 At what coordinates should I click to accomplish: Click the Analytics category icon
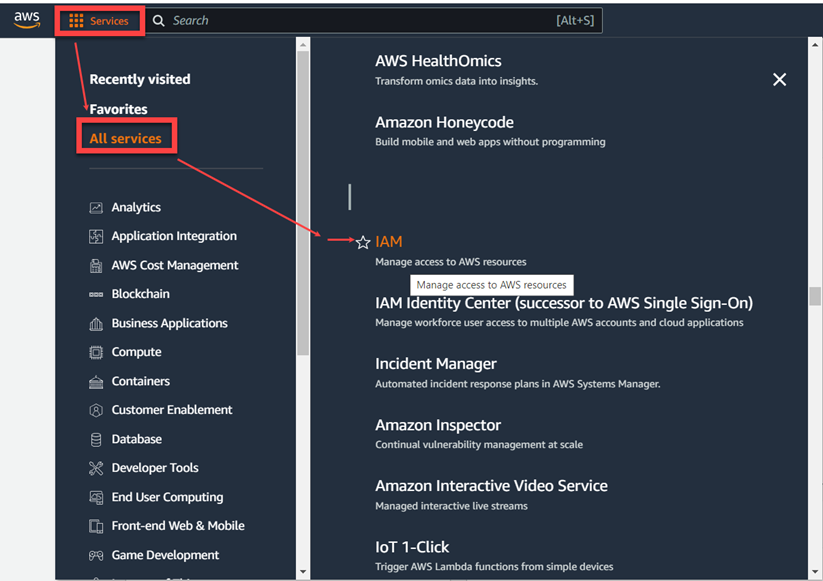click(96, 208)
